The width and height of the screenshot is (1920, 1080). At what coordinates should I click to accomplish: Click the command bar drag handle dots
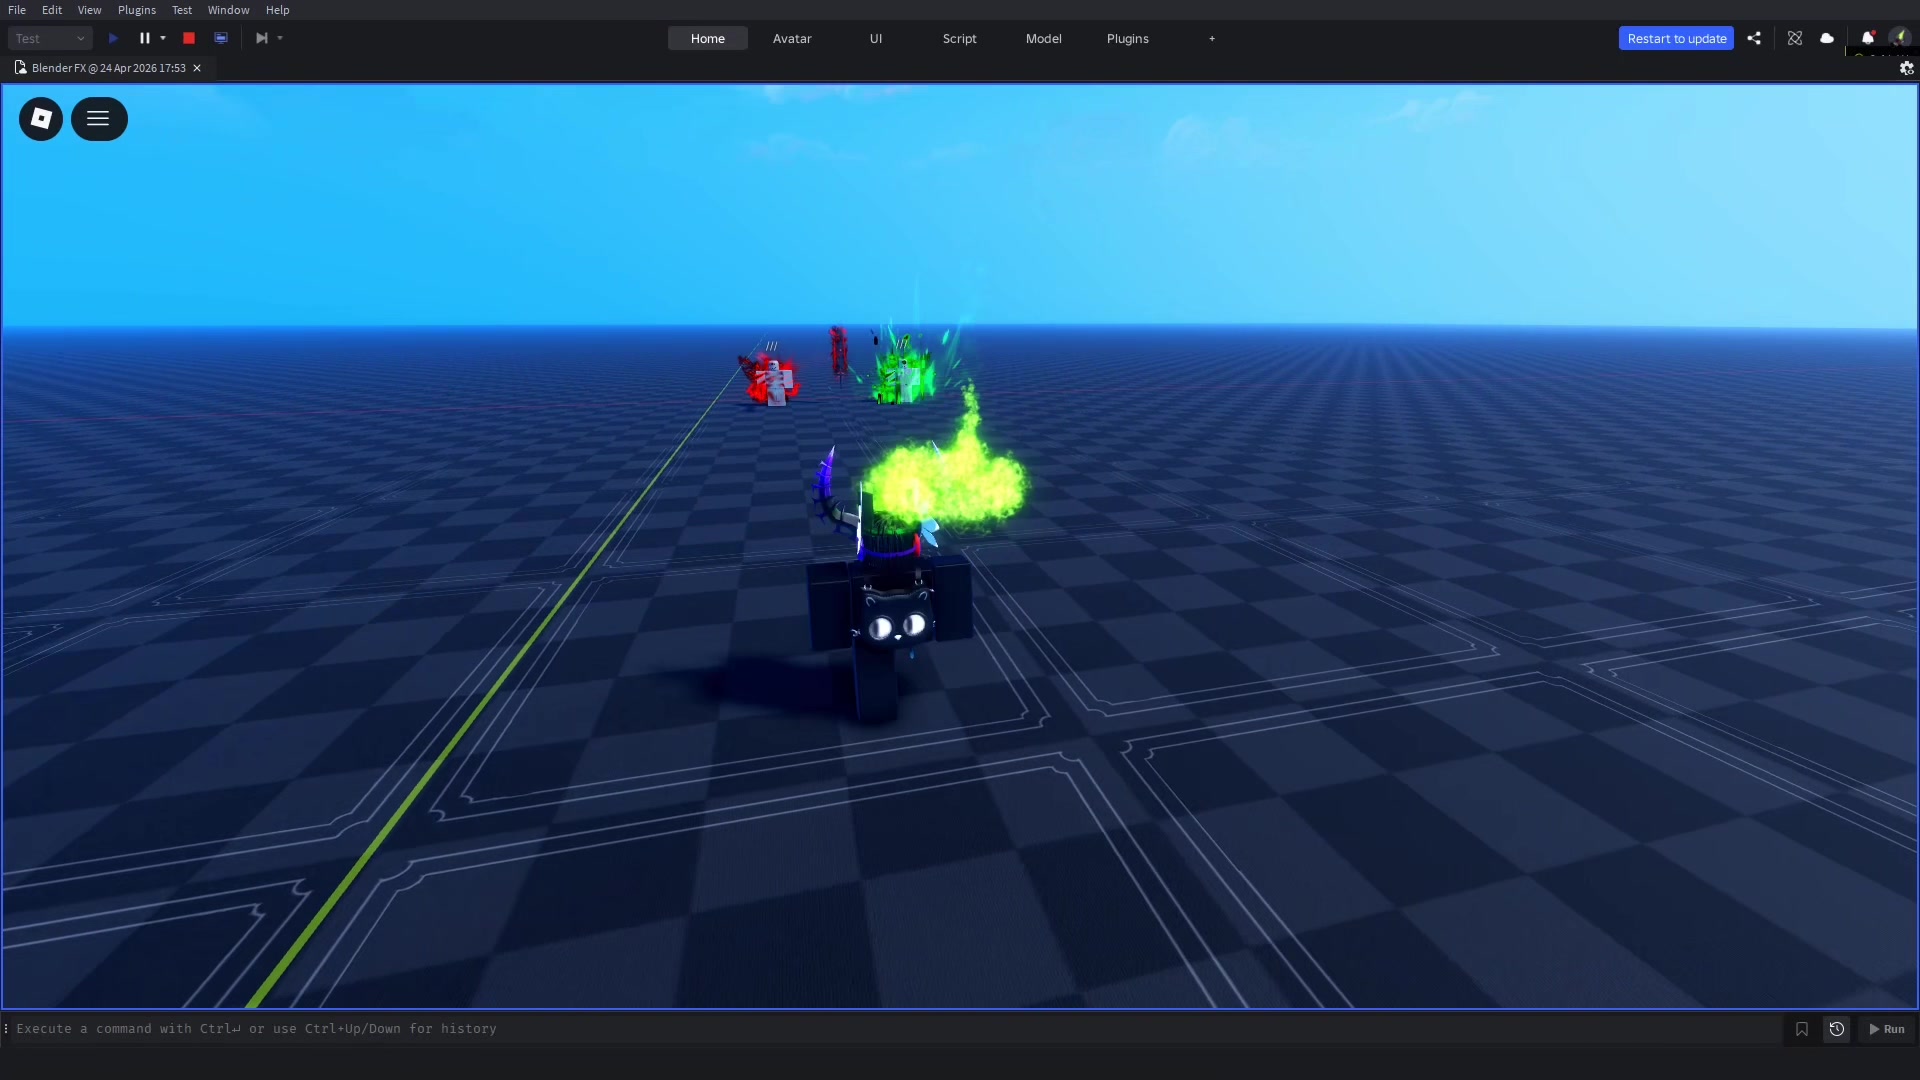click(x=6, y=1028)
